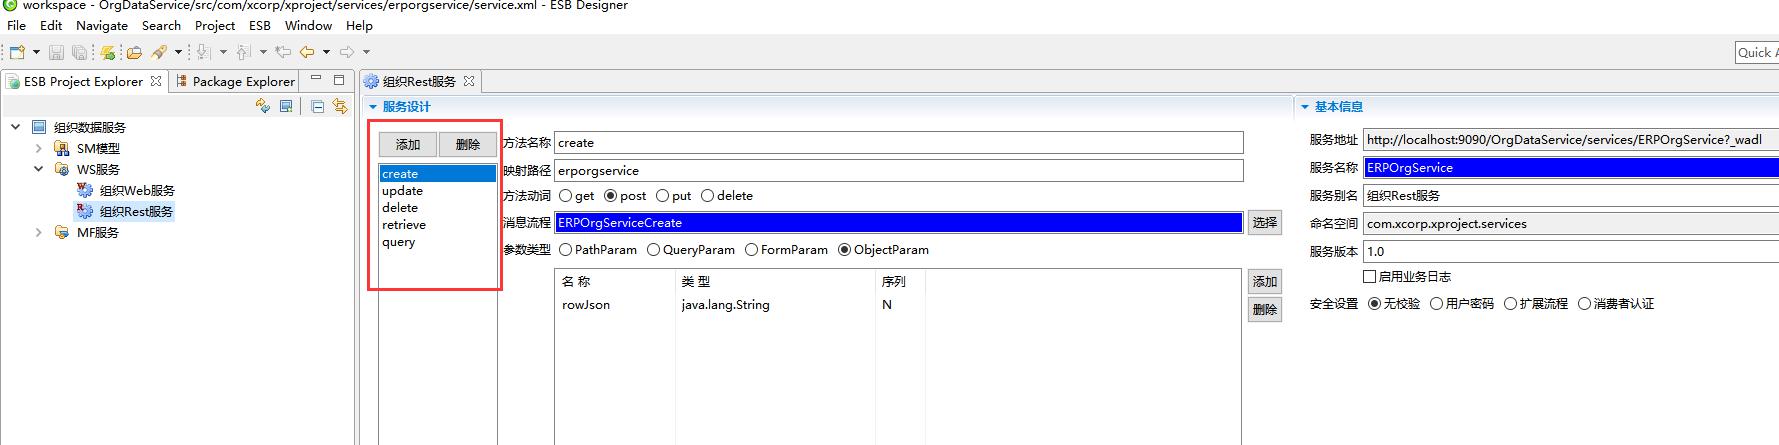This screenshot has height=445, width=1779.
Task: Click the monitor icon in explorer toolbar
Action: [286, 106]
